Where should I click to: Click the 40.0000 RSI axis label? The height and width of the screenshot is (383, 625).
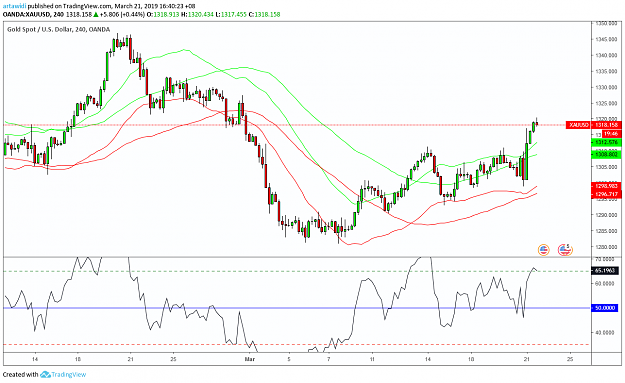pos(605,332)
